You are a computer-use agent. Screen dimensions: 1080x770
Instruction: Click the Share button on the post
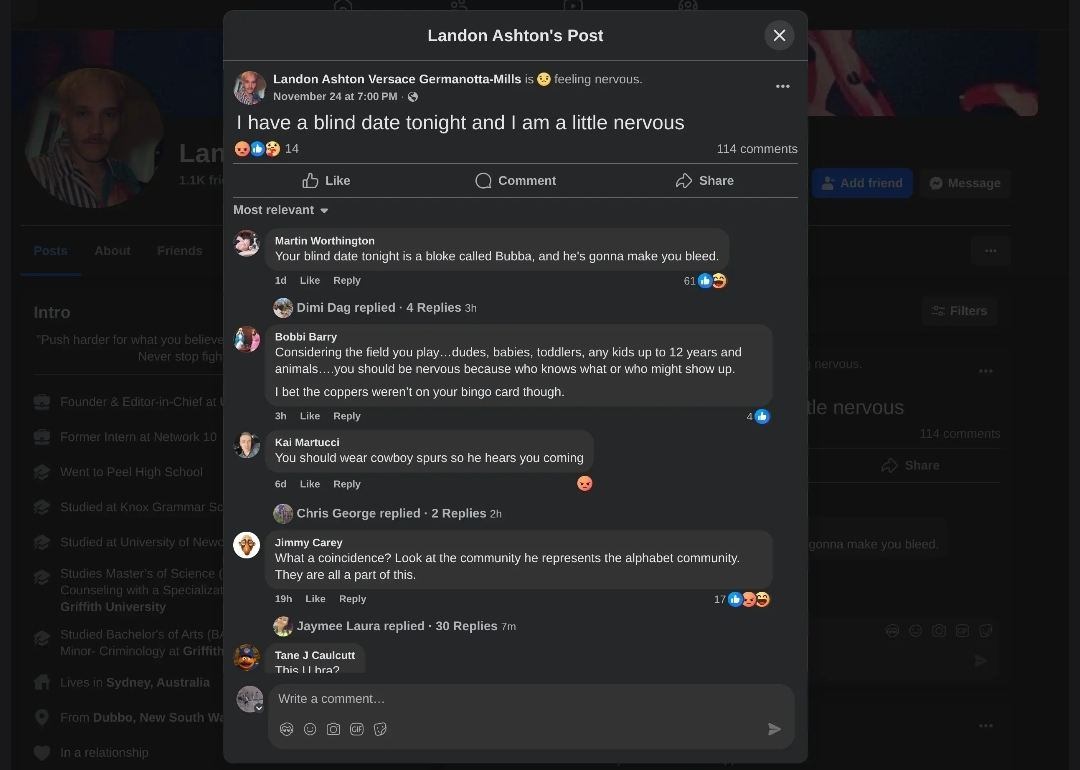point(704,181)
